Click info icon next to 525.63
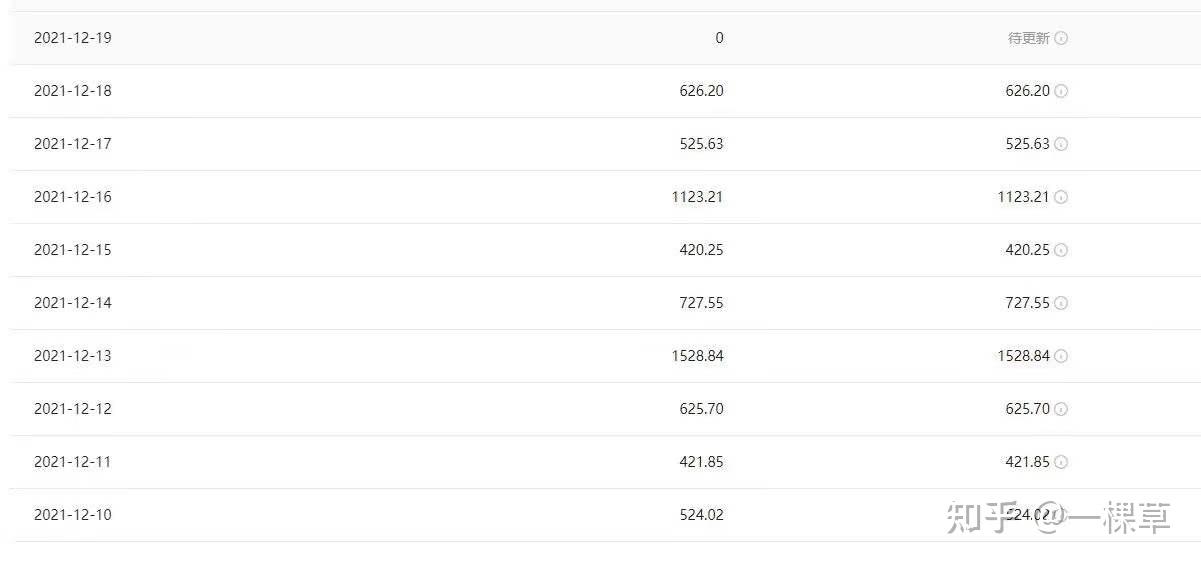 click(x=1061, y=144)
